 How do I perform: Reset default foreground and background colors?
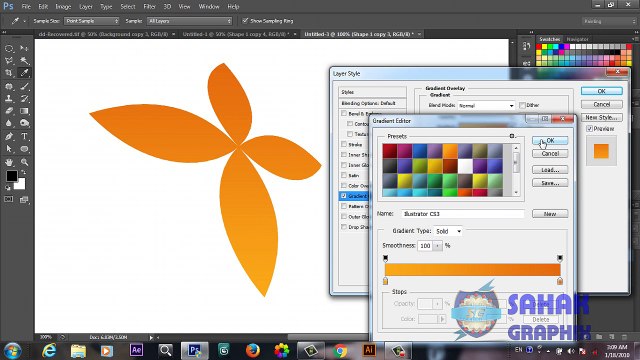[x=8, y=188]
